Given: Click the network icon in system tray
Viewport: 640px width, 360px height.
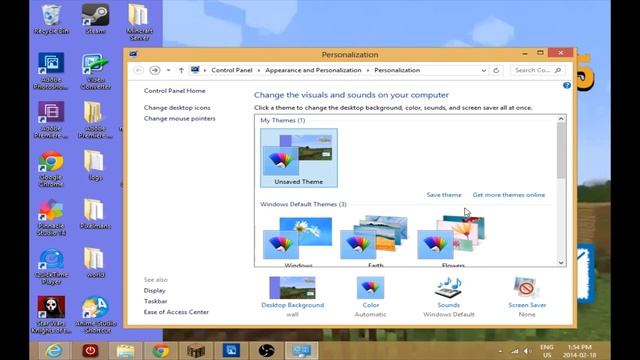Looking at the screenshot, I should point(515,351).
